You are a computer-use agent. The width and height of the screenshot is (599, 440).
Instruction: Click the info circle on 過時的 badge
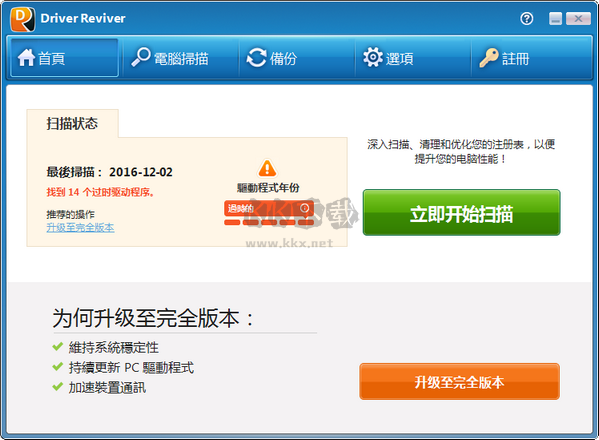(x=304, y=208)
